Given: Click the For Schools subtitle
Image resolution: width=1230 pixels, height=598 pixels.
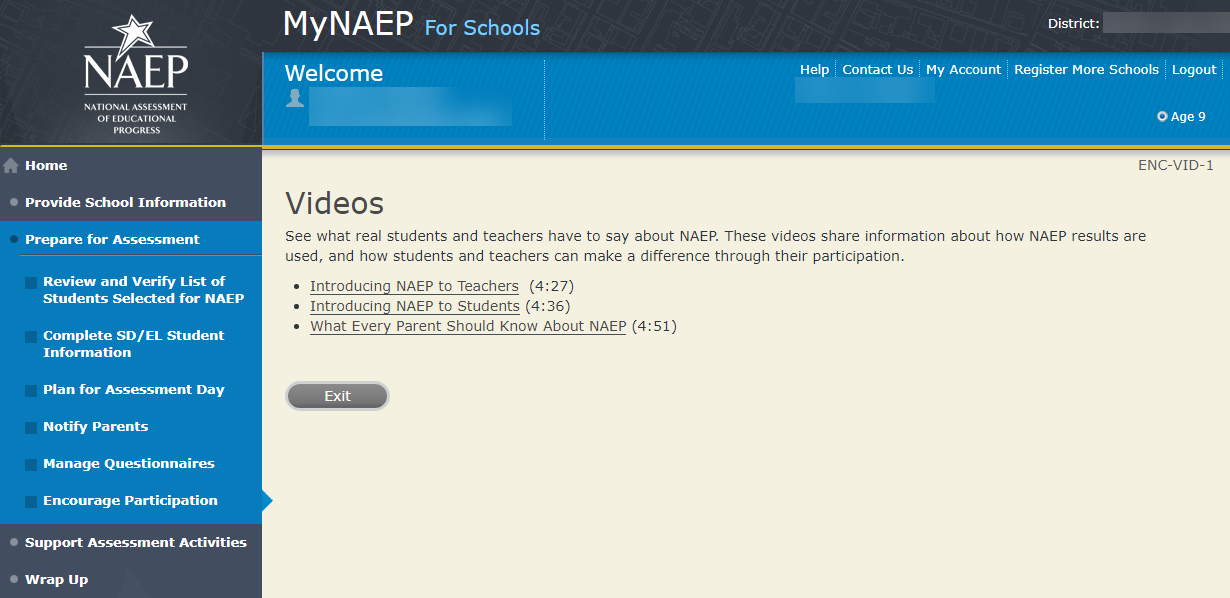Looking at the screenshot, I should (482, 28).
